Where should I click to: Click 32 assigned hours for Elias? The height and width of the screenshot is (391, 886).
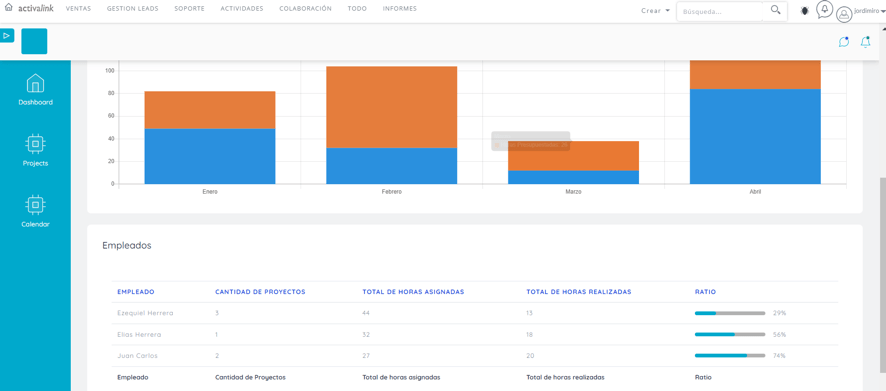pos(366,334)
